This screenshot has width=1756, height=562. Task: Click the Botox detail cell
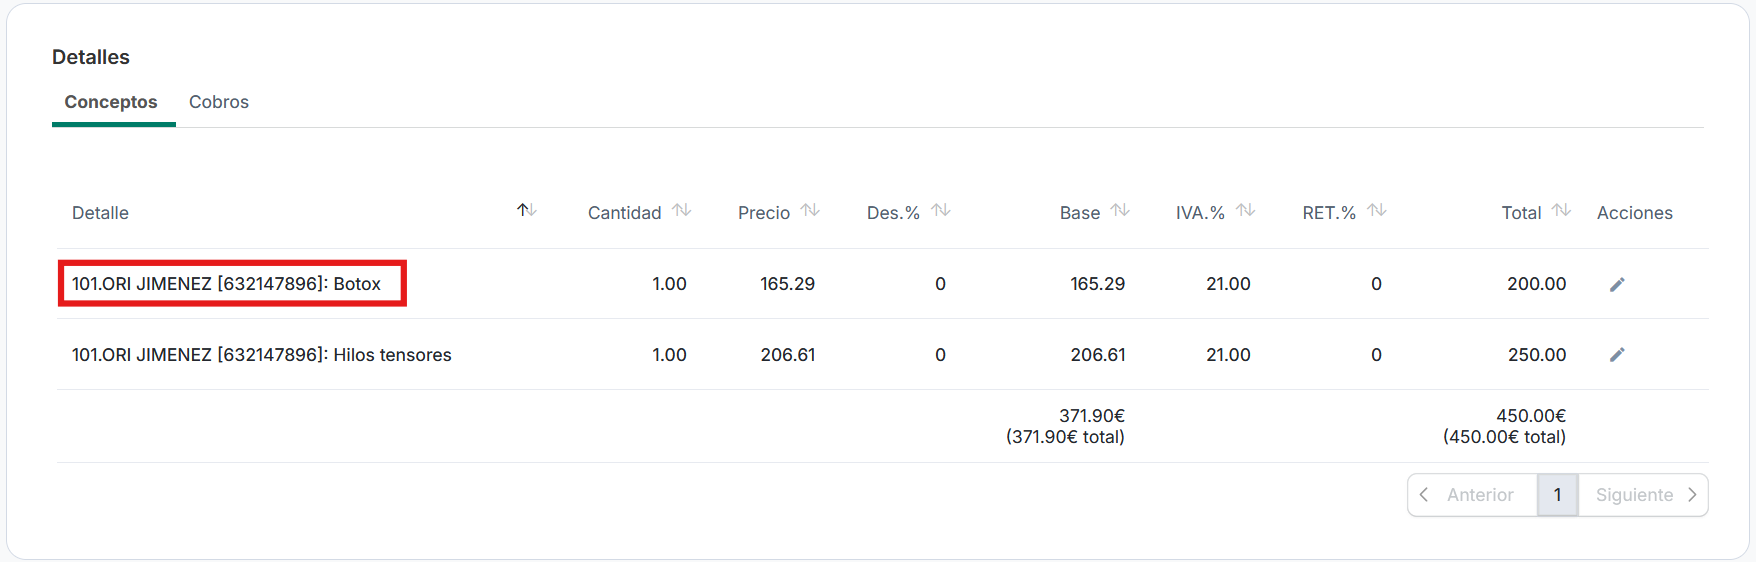coord(227,284)
